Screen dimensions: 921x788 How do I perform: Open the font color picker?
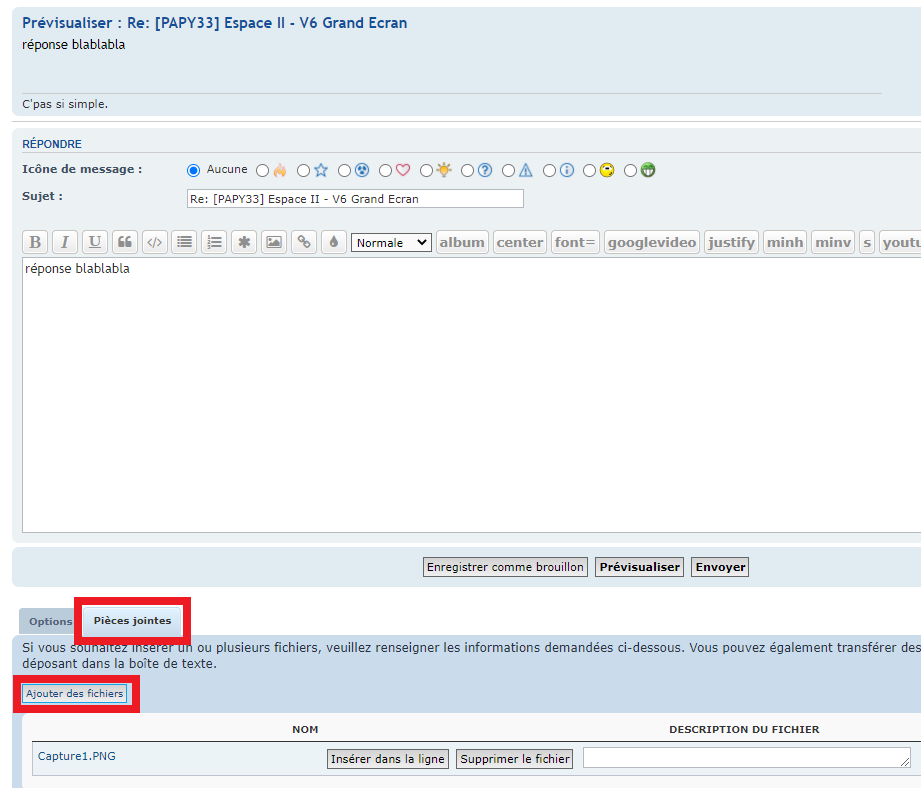[333, 242]
